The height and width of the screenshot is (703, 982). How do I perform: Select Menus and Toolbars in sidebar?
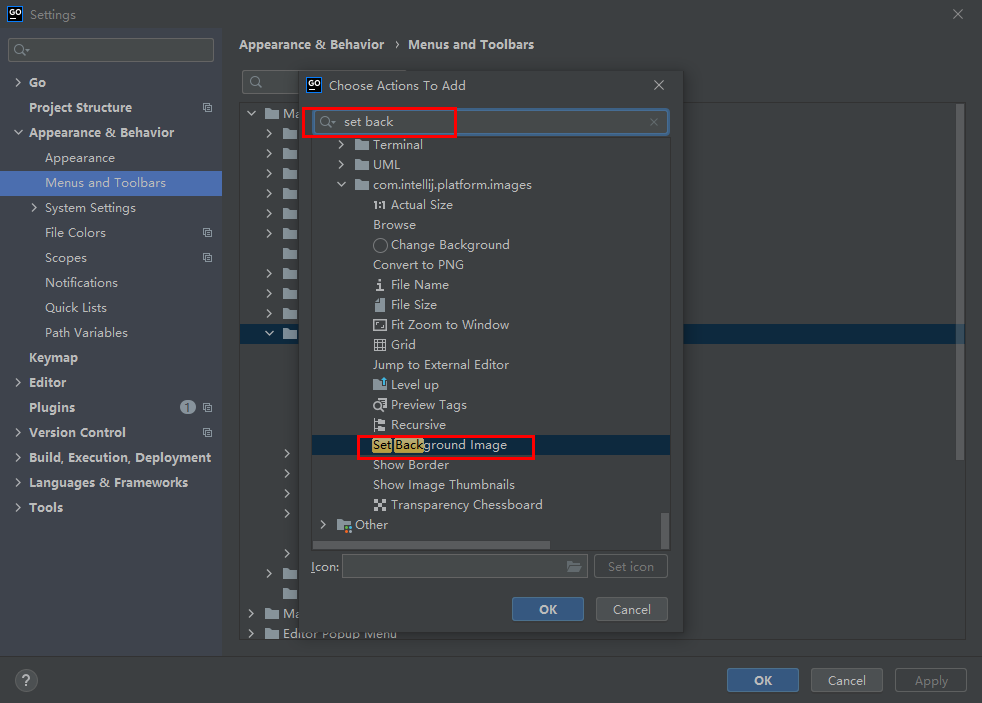tap(111, 183)
